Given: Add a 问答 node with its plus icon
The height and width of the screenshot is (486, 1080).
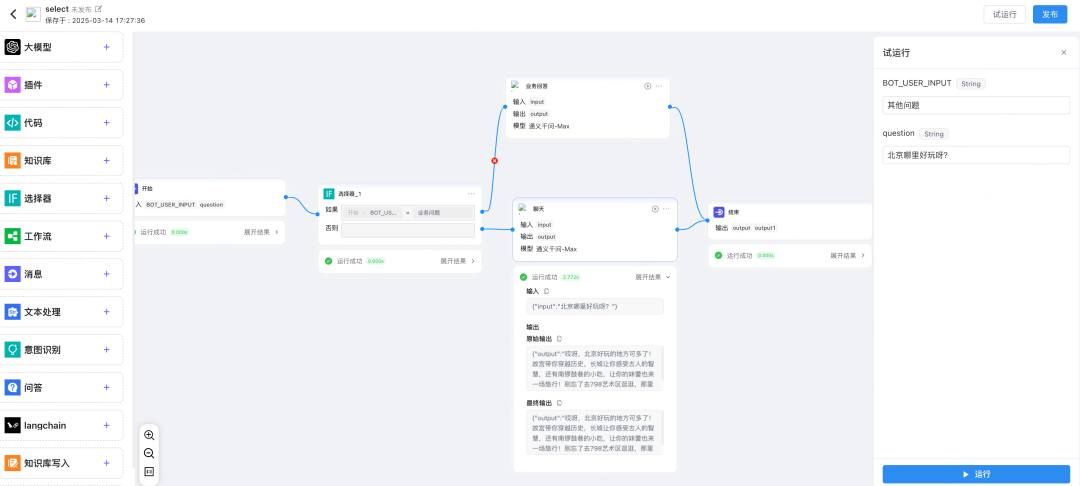Looking at the screenshot, I should pos(106,388).
